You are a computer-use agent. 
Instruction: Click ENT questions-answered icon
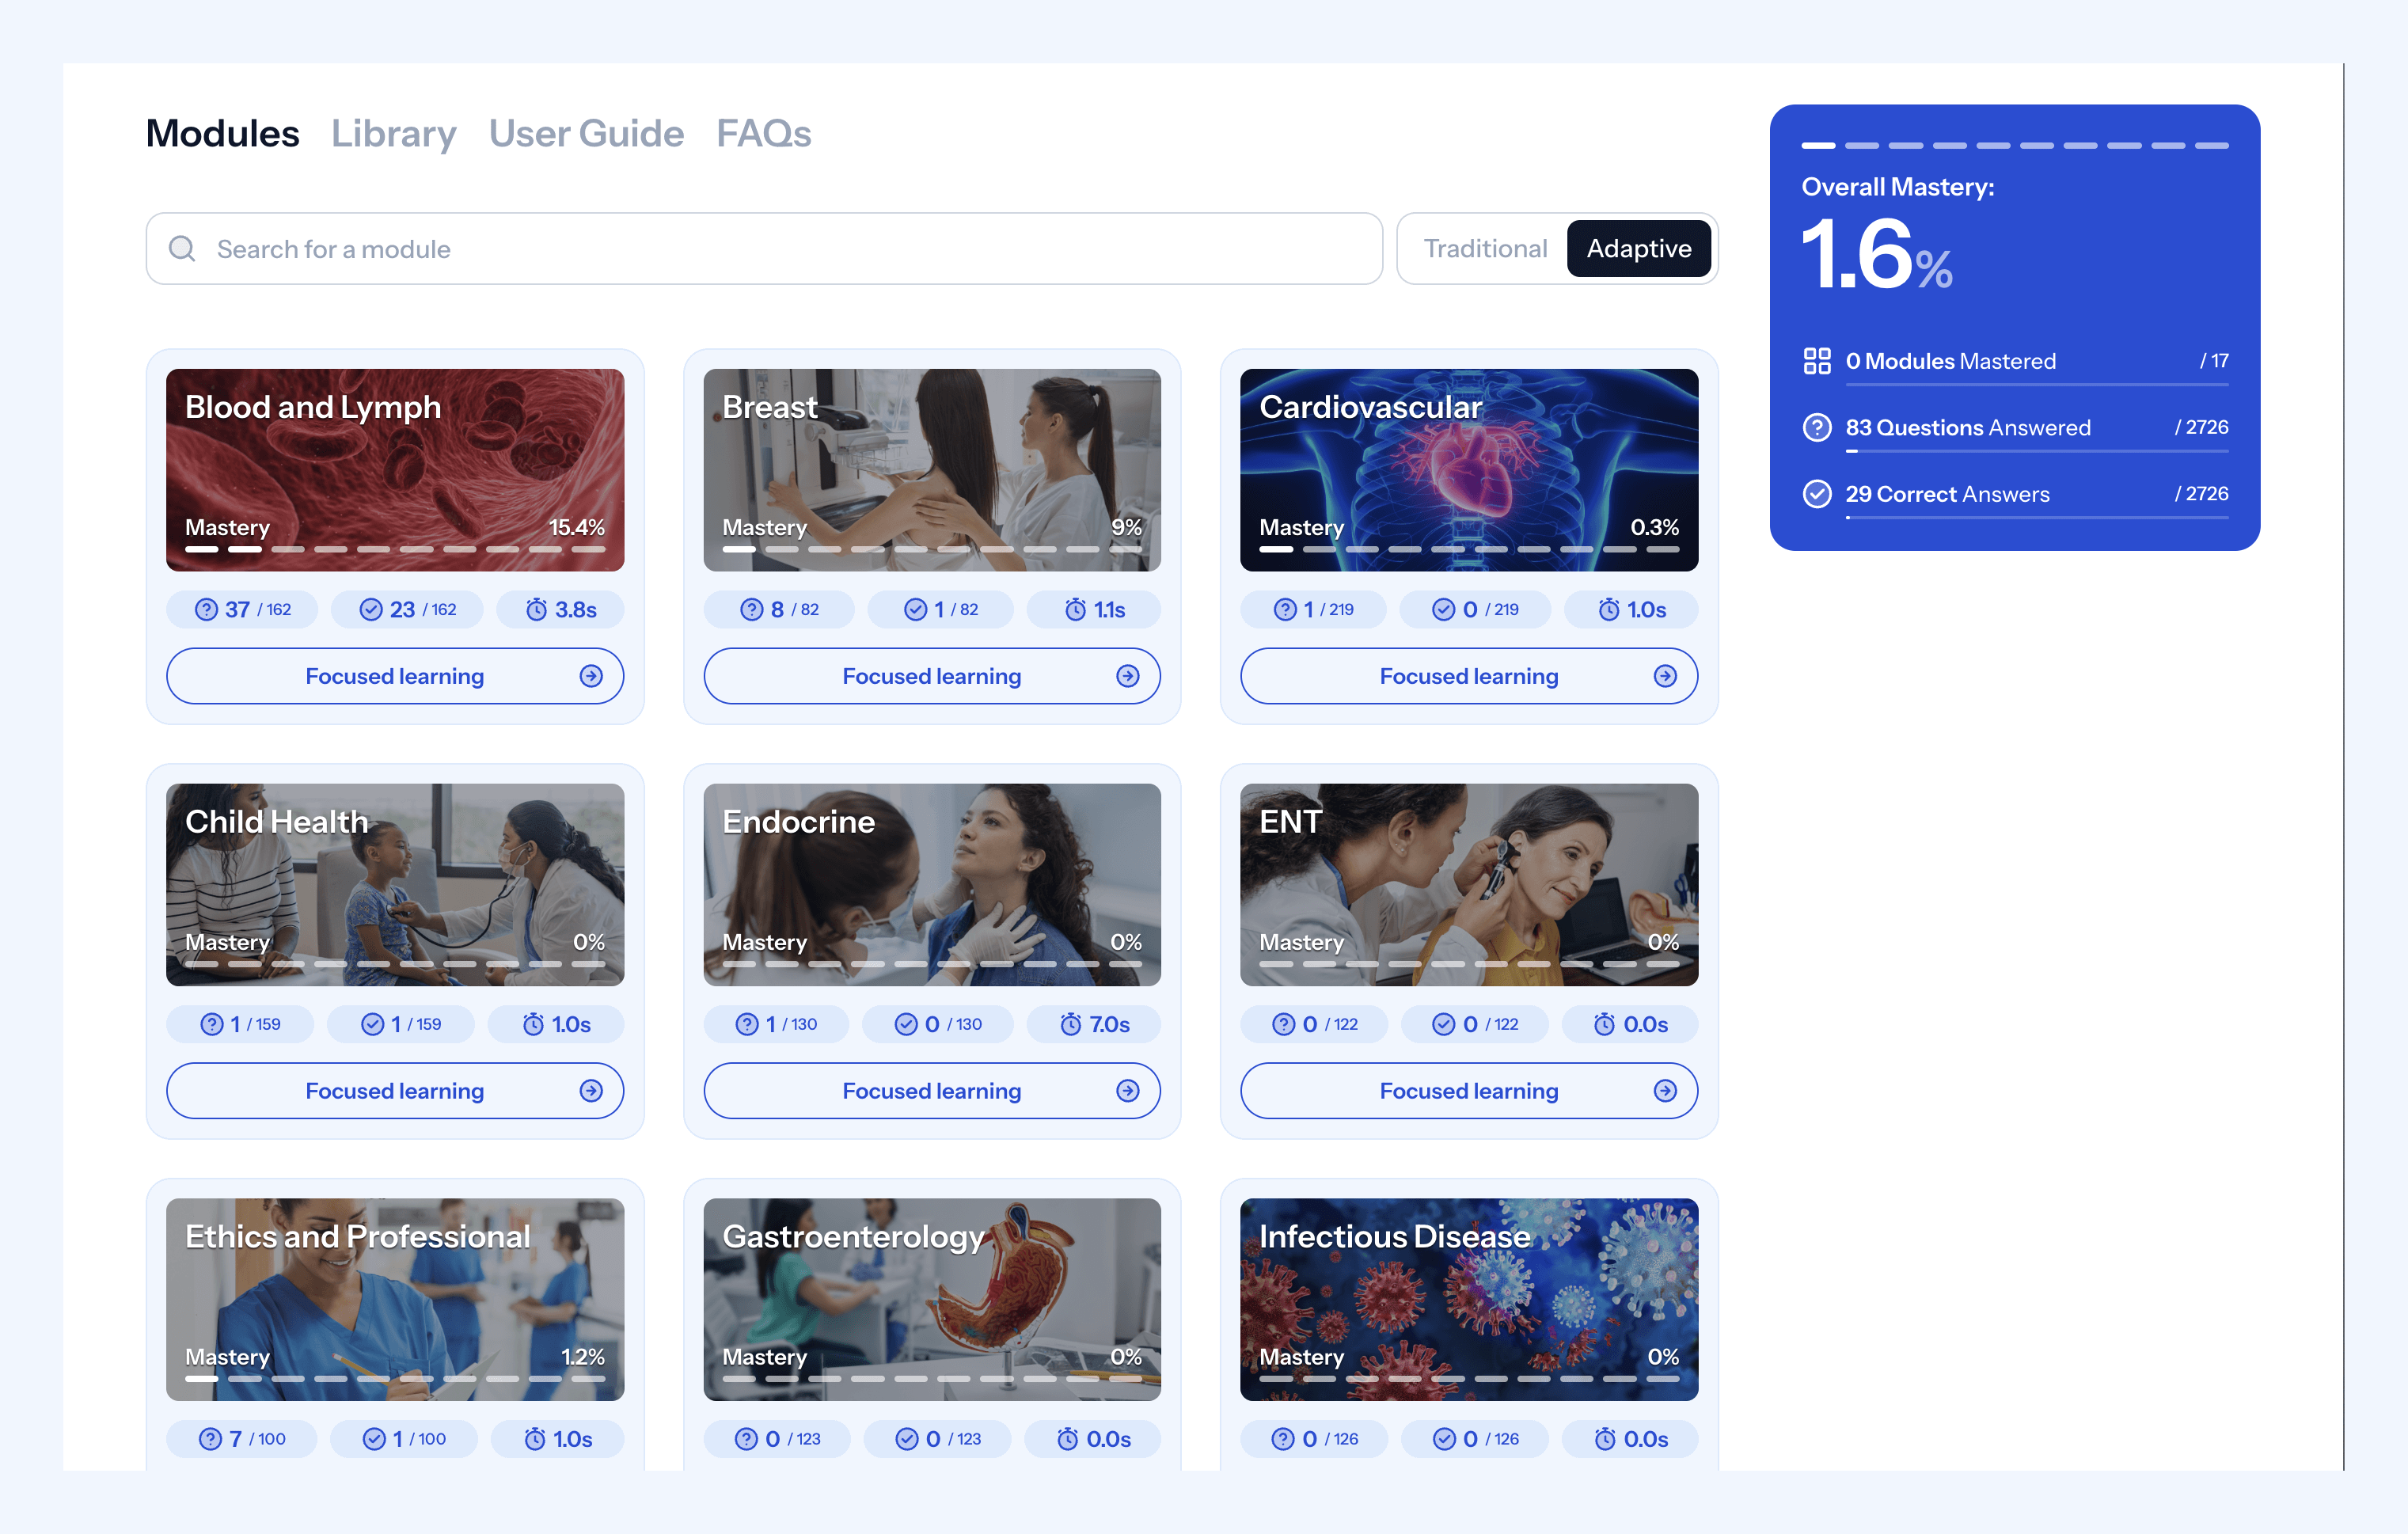(x=1284, y=1024)
